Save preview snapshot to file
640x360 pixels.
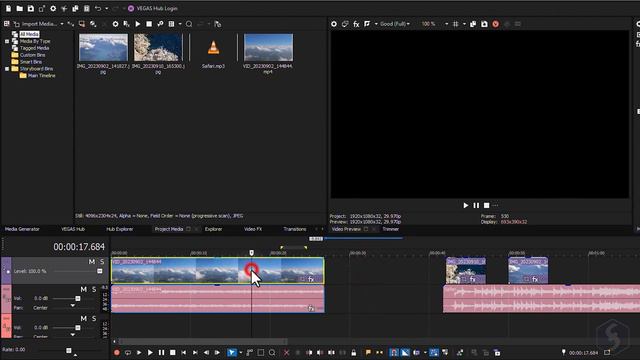tap(484, 24)
